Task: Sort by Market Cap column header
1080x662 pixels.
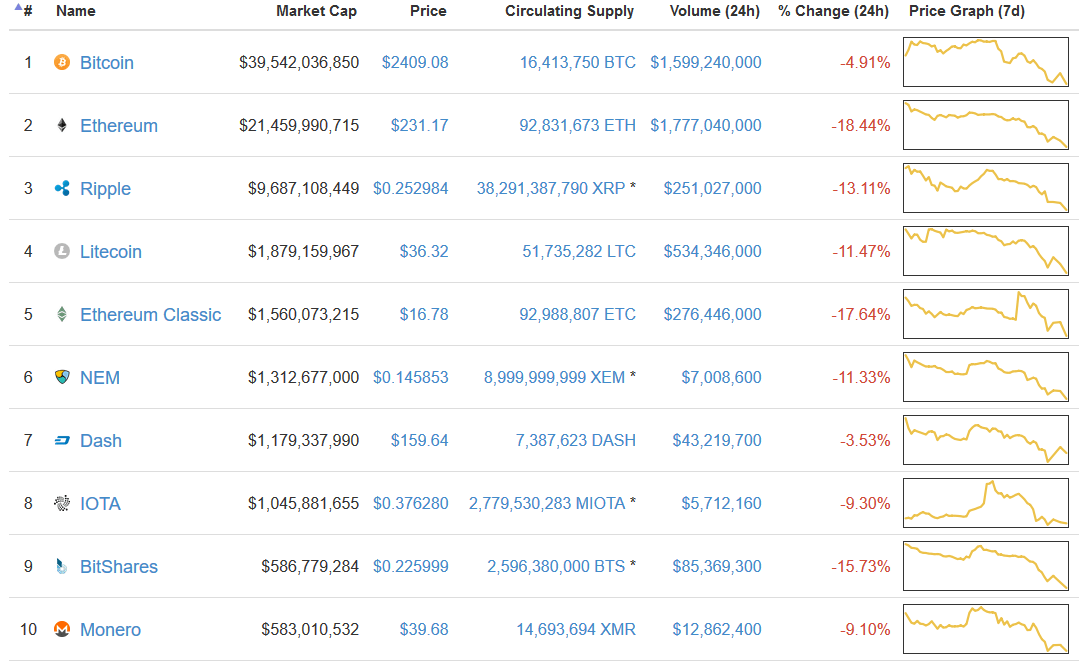Action: pos(316,11)
